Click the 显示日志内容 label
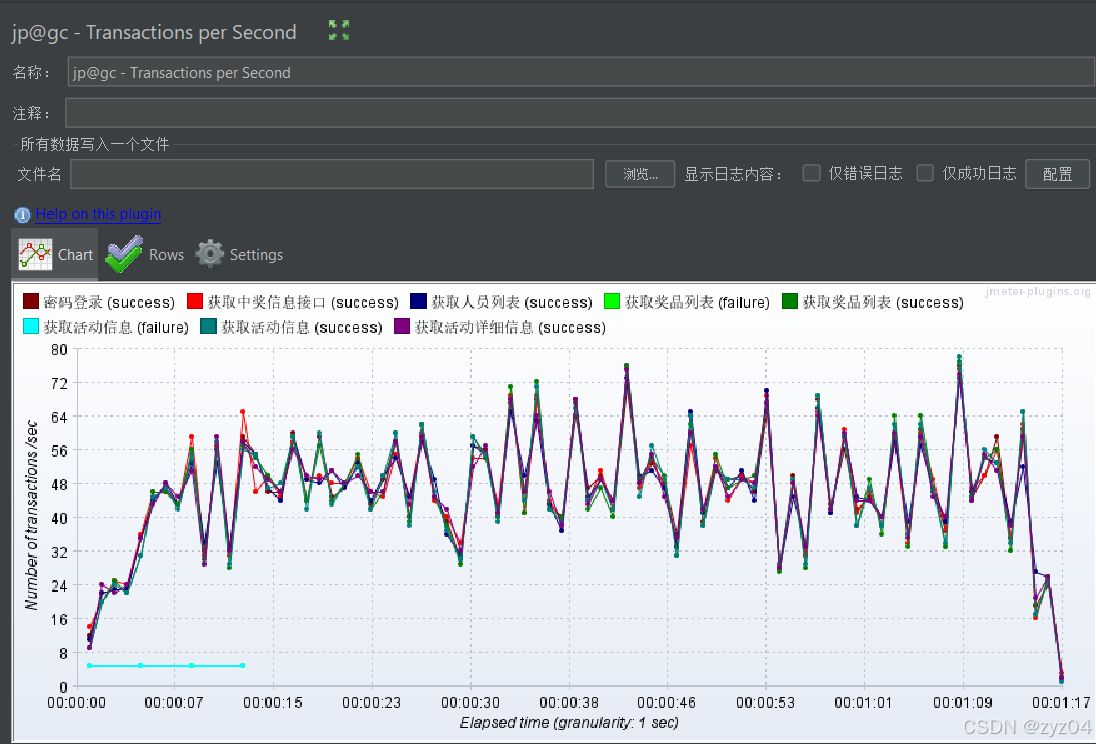The height and width of the screenshot is (744, 1096). [733, 174]
